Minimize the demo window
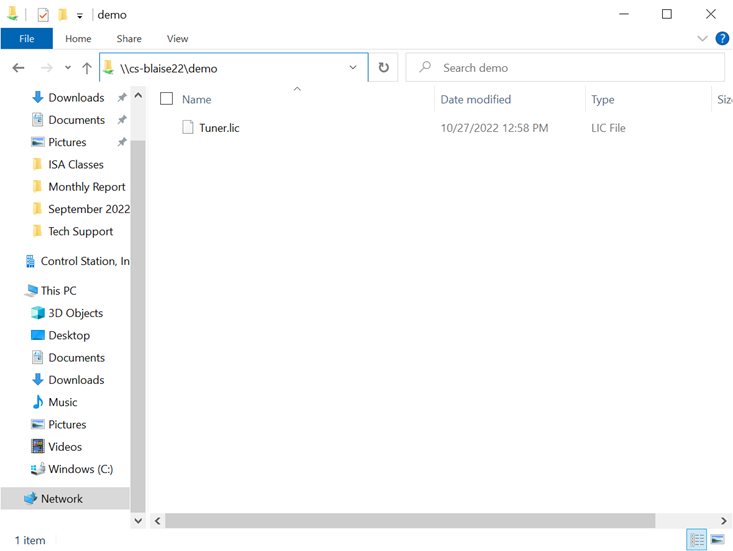Screen dimensions: 733x551 pos(624,14)
